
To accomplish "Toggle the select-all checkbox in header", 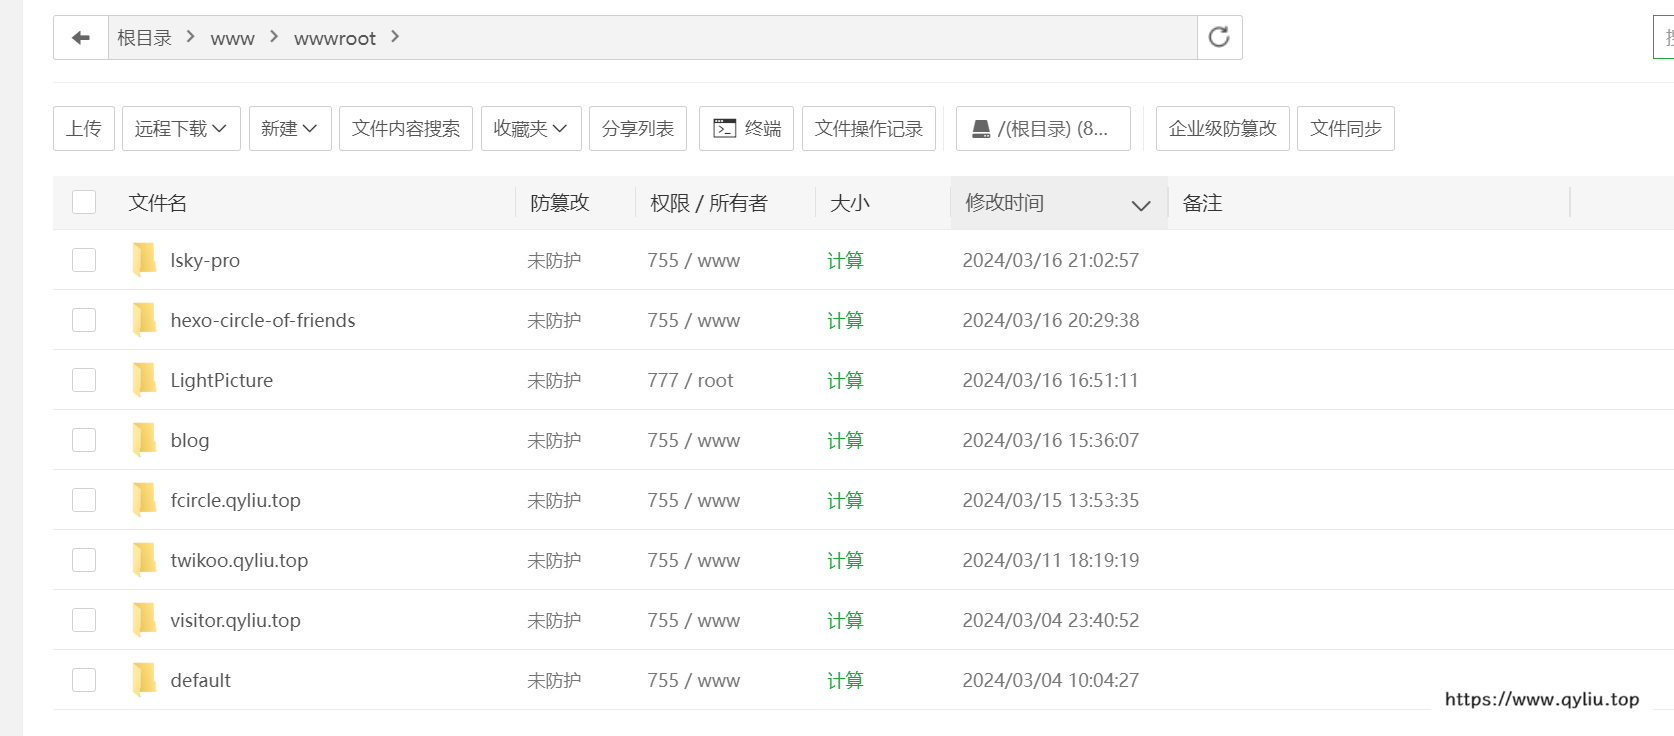I will 84,203.
